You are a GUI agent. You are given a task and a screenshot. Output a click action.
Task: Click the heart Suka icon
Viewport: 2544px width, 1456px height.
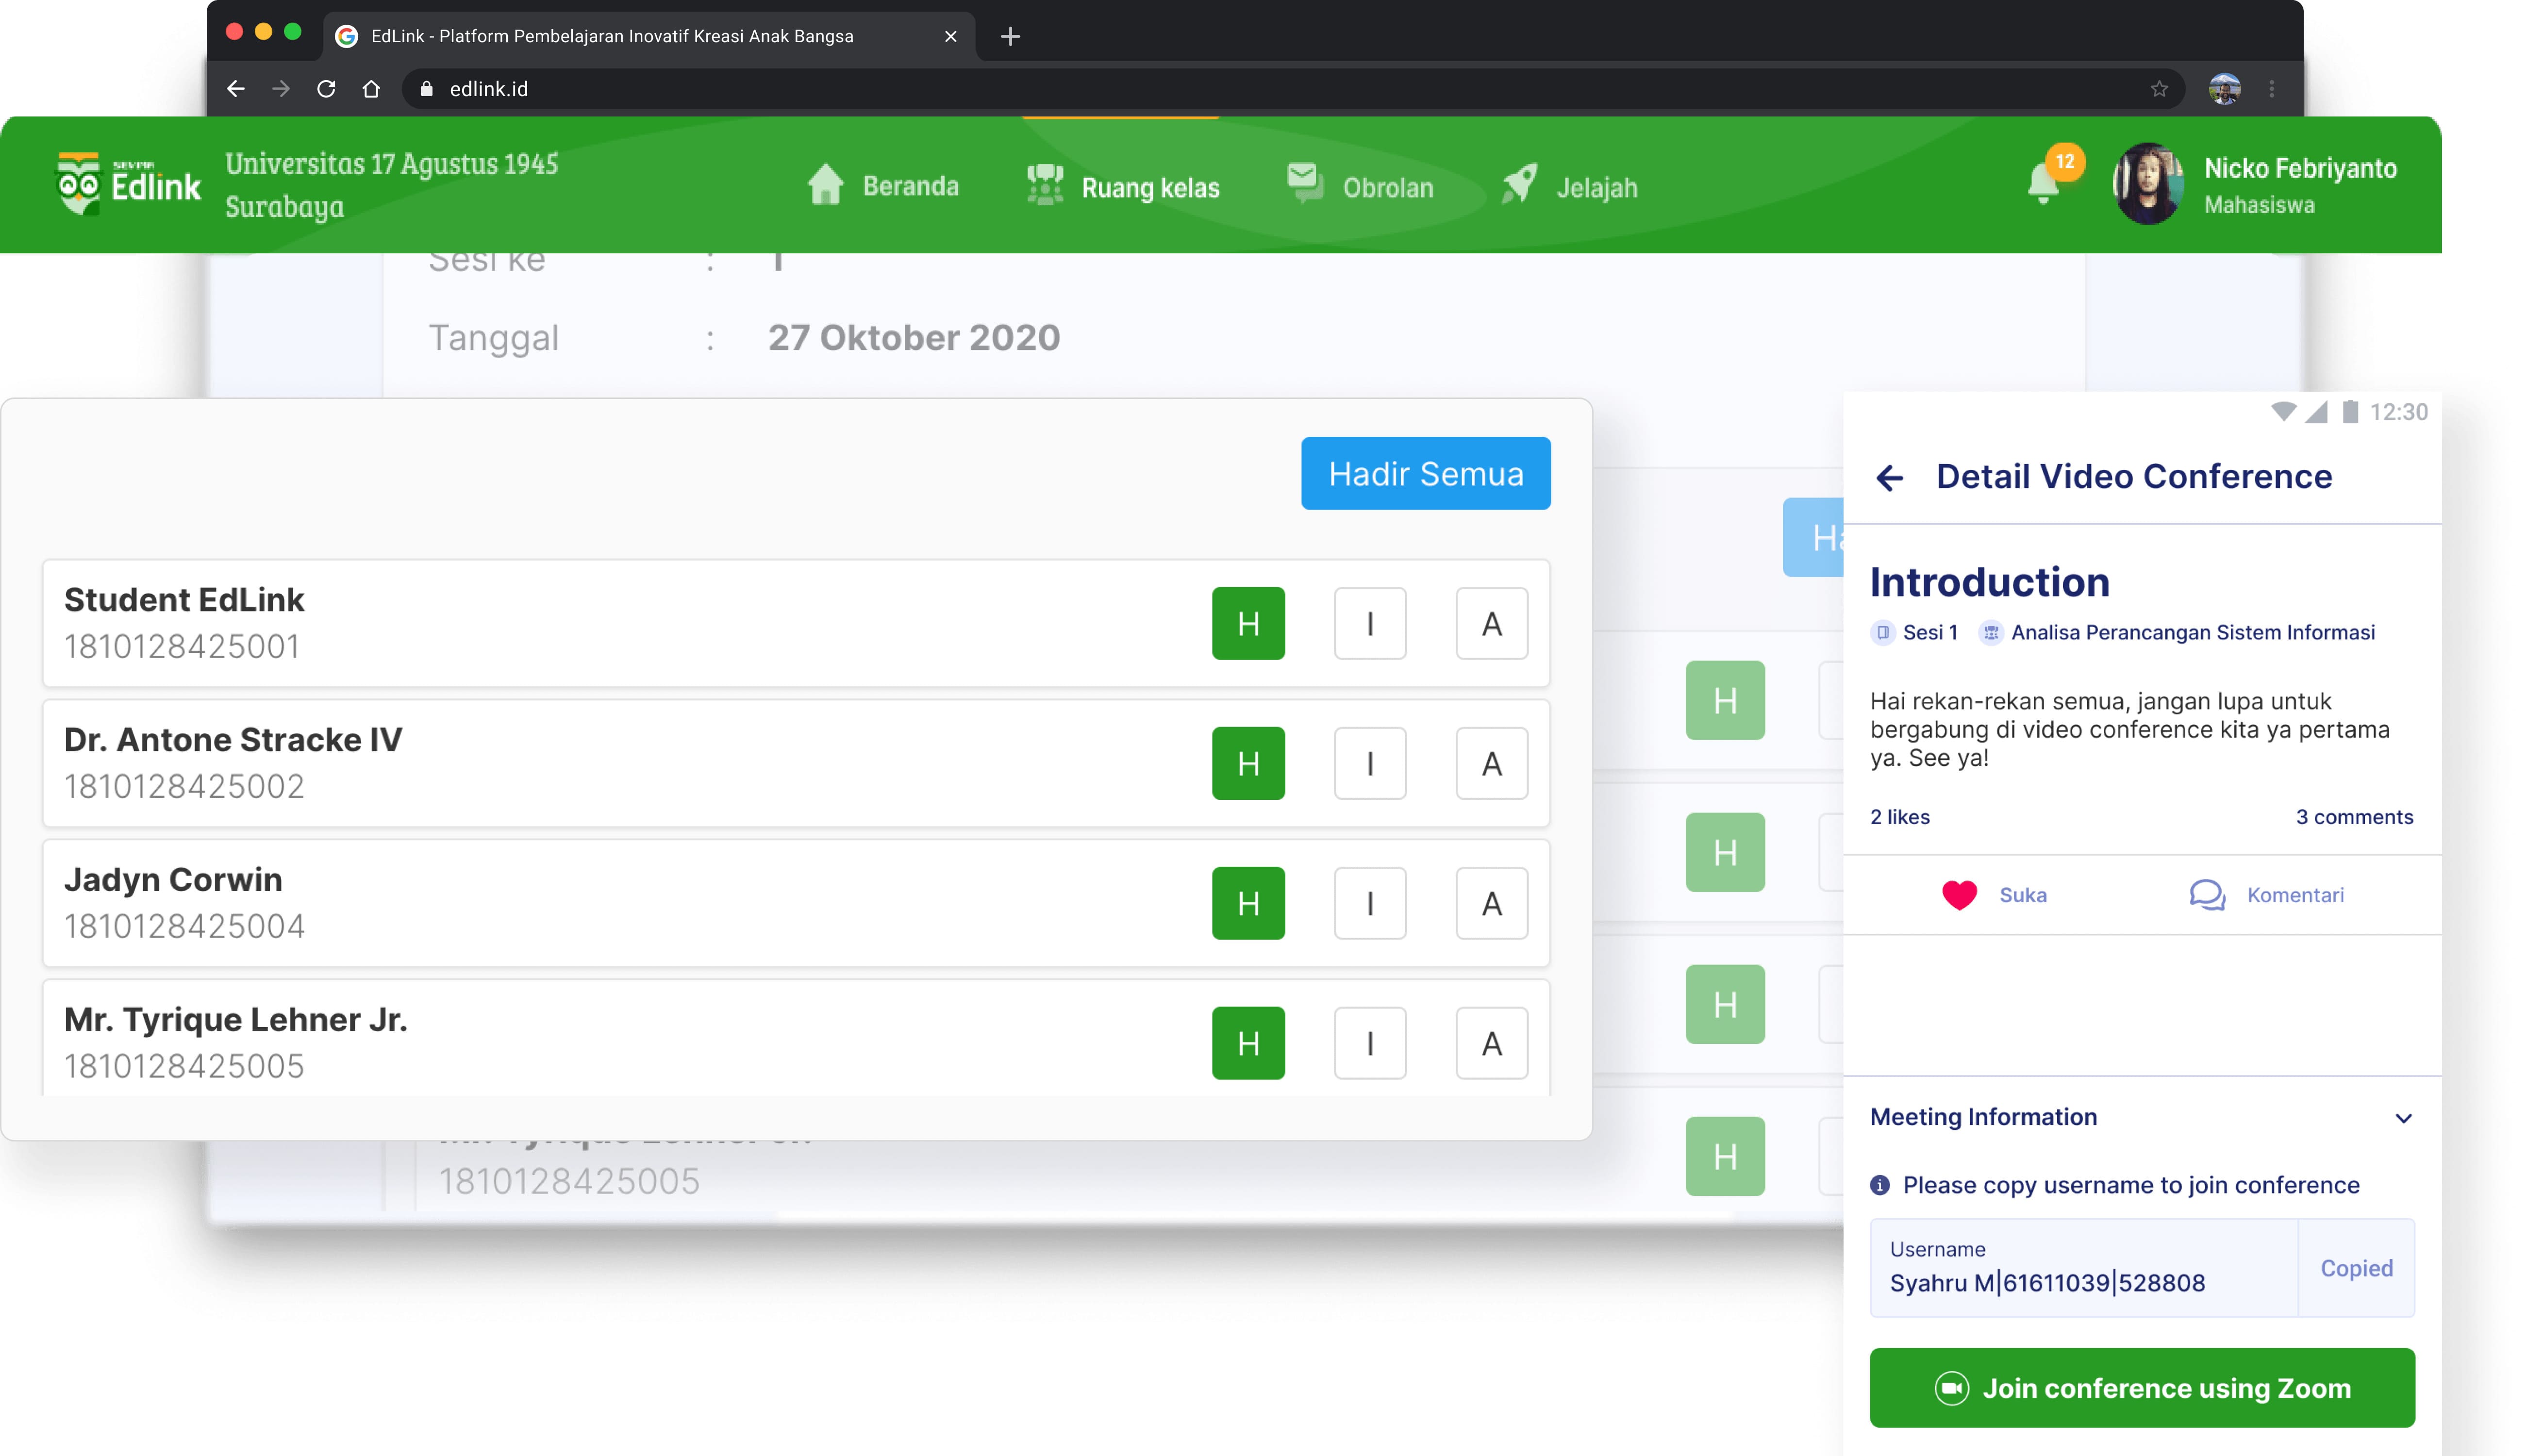point(1959,895)
